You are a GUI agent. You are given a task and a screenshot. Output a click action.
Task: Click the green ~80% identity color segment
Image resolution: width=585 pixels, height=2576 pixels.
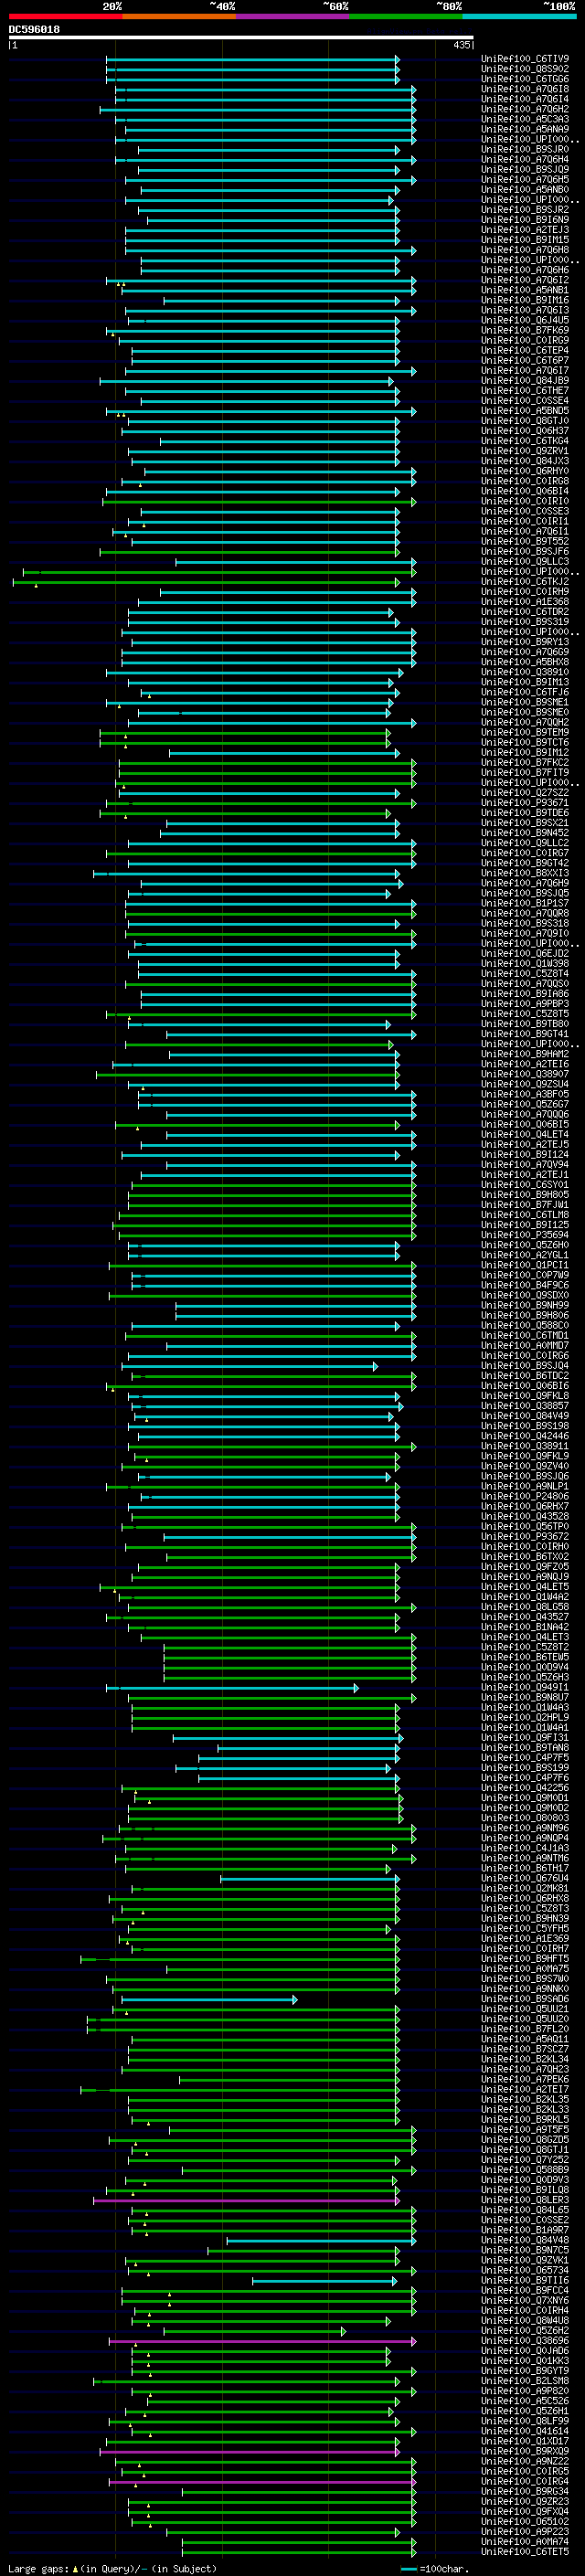406,17
